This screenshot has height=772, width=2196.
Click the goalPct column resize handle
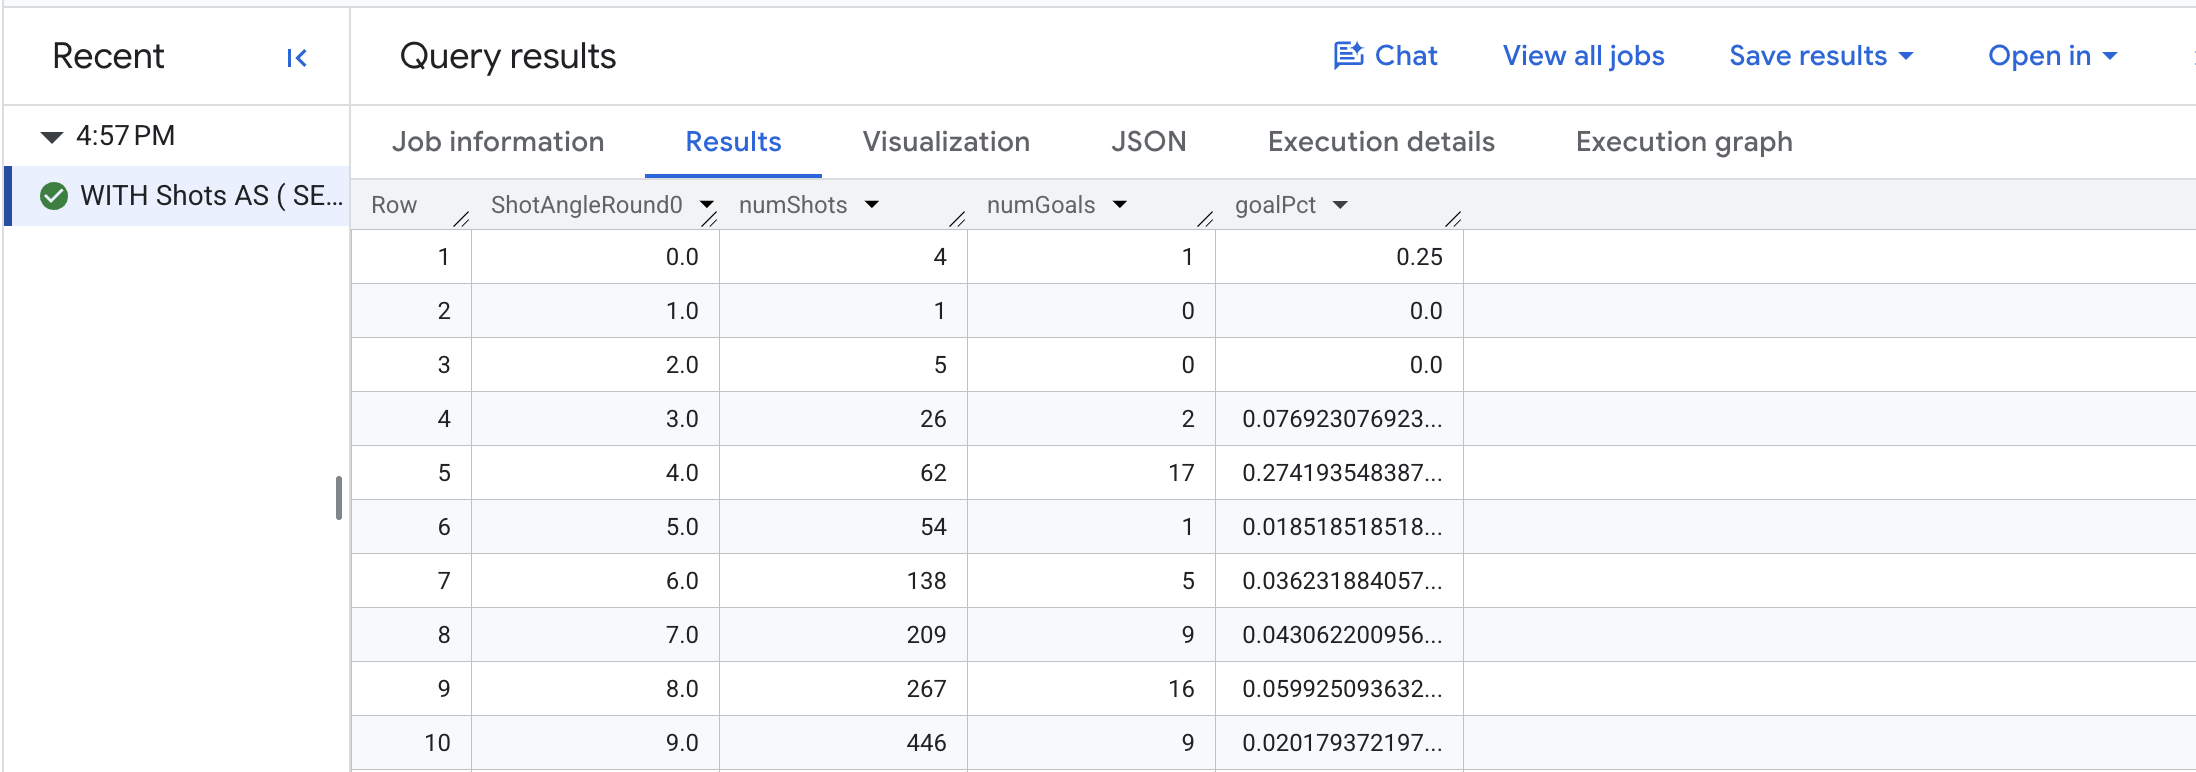coord(1453,218)
